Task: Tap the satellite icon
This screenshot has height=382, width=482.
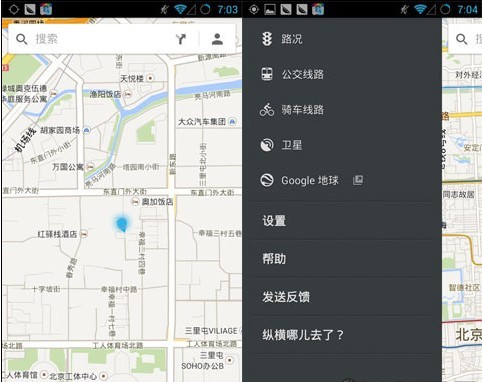Action: click(x=267, y=145)
